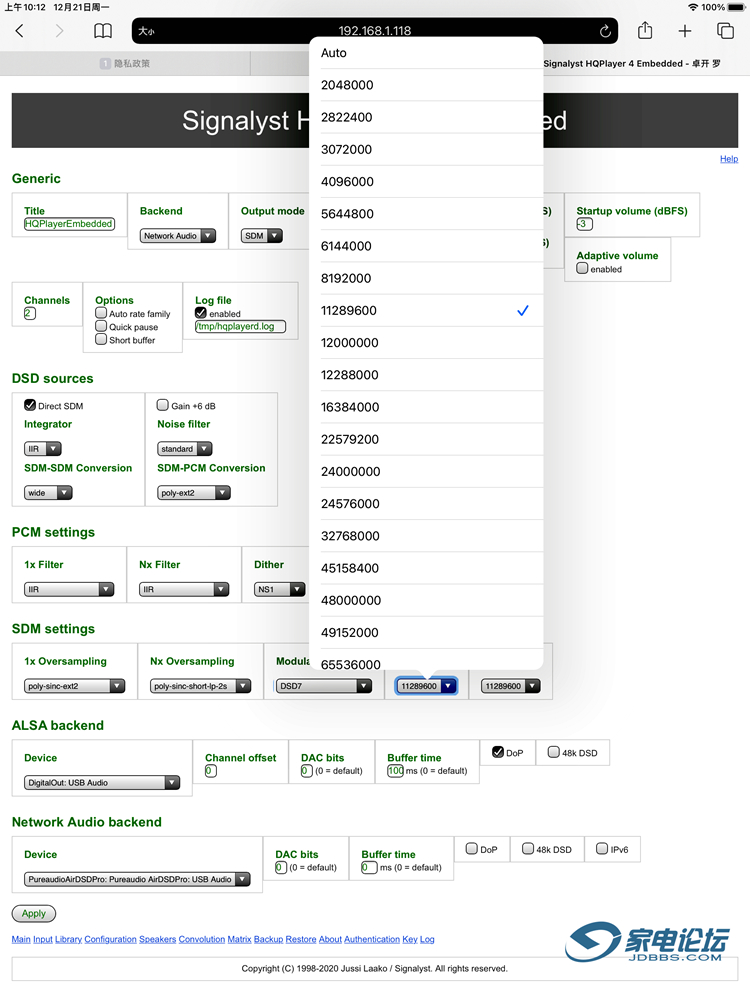This screenshot has width=750, height=1000.
Task: Enable Network Audio backend DoP checkbox
Action: point(472,849)
